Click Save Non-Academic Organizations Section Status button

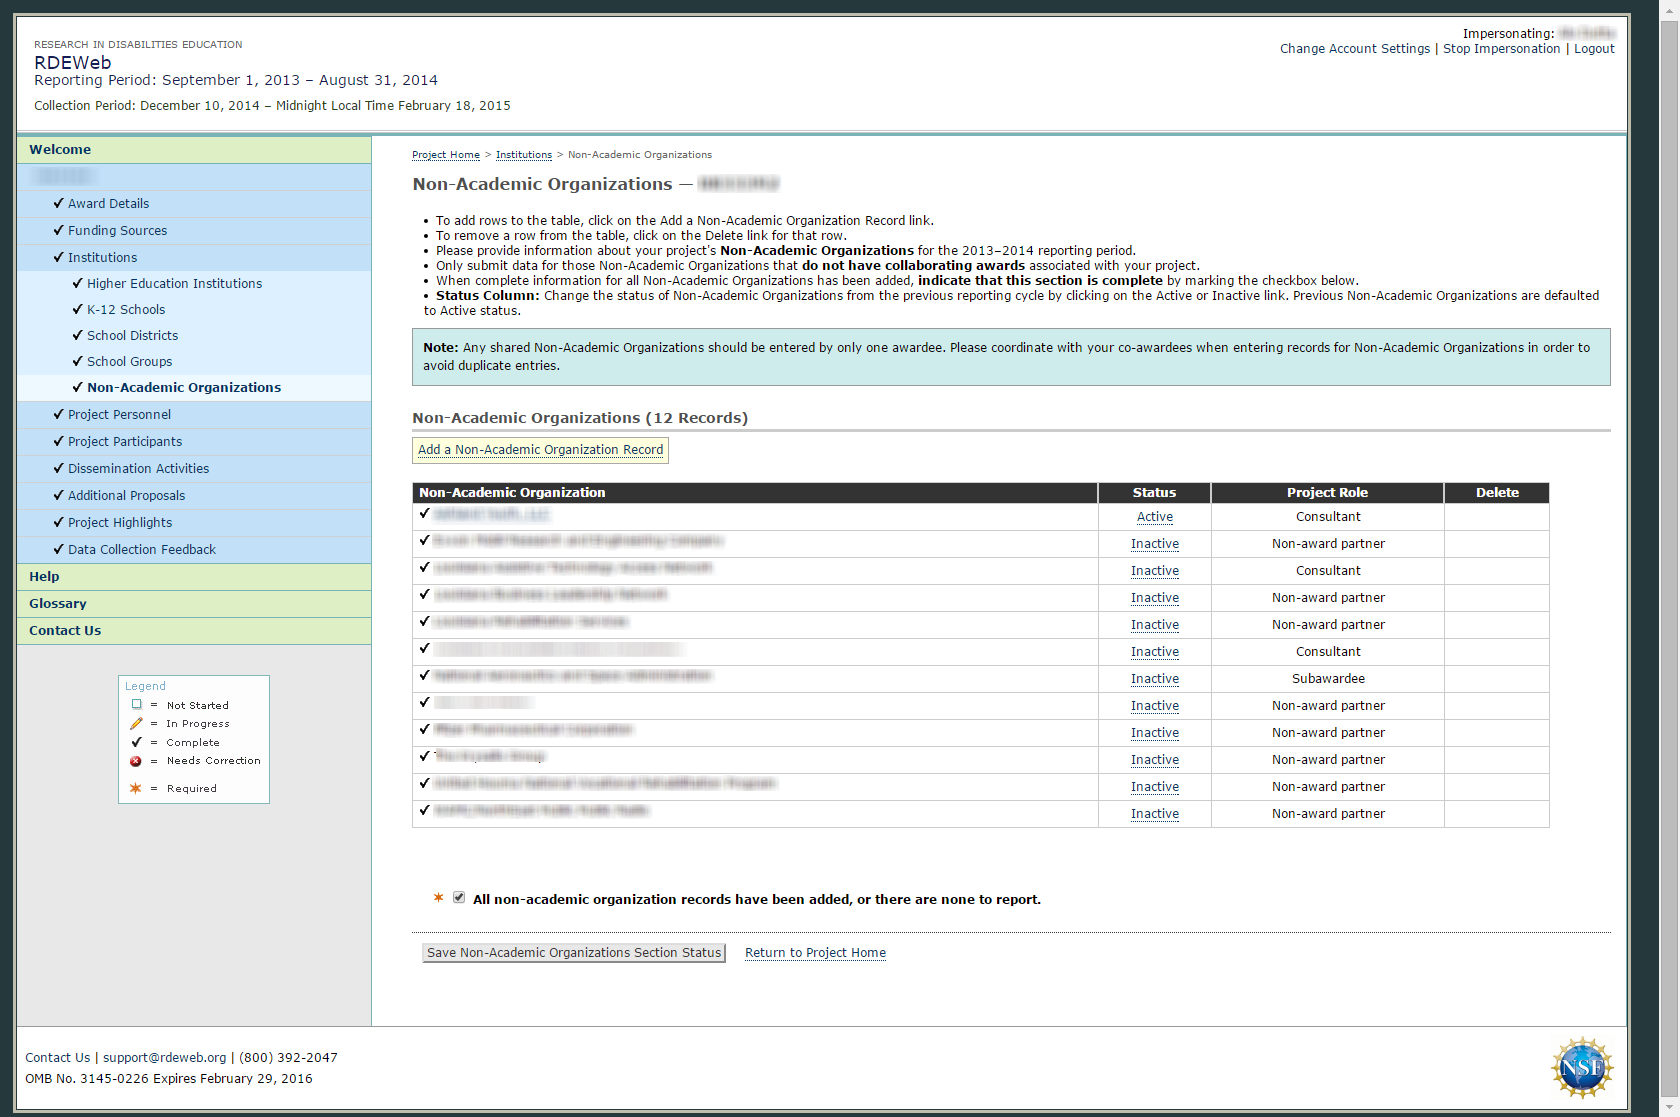pyautogui.click(x=573, y=953)
